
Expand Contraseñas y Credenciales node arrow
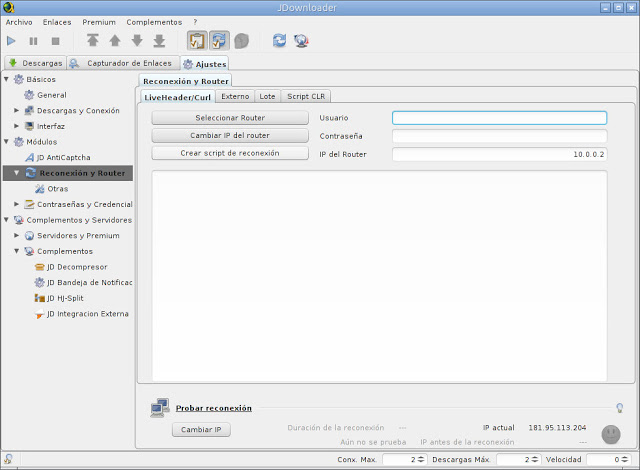tap(17, 204)
